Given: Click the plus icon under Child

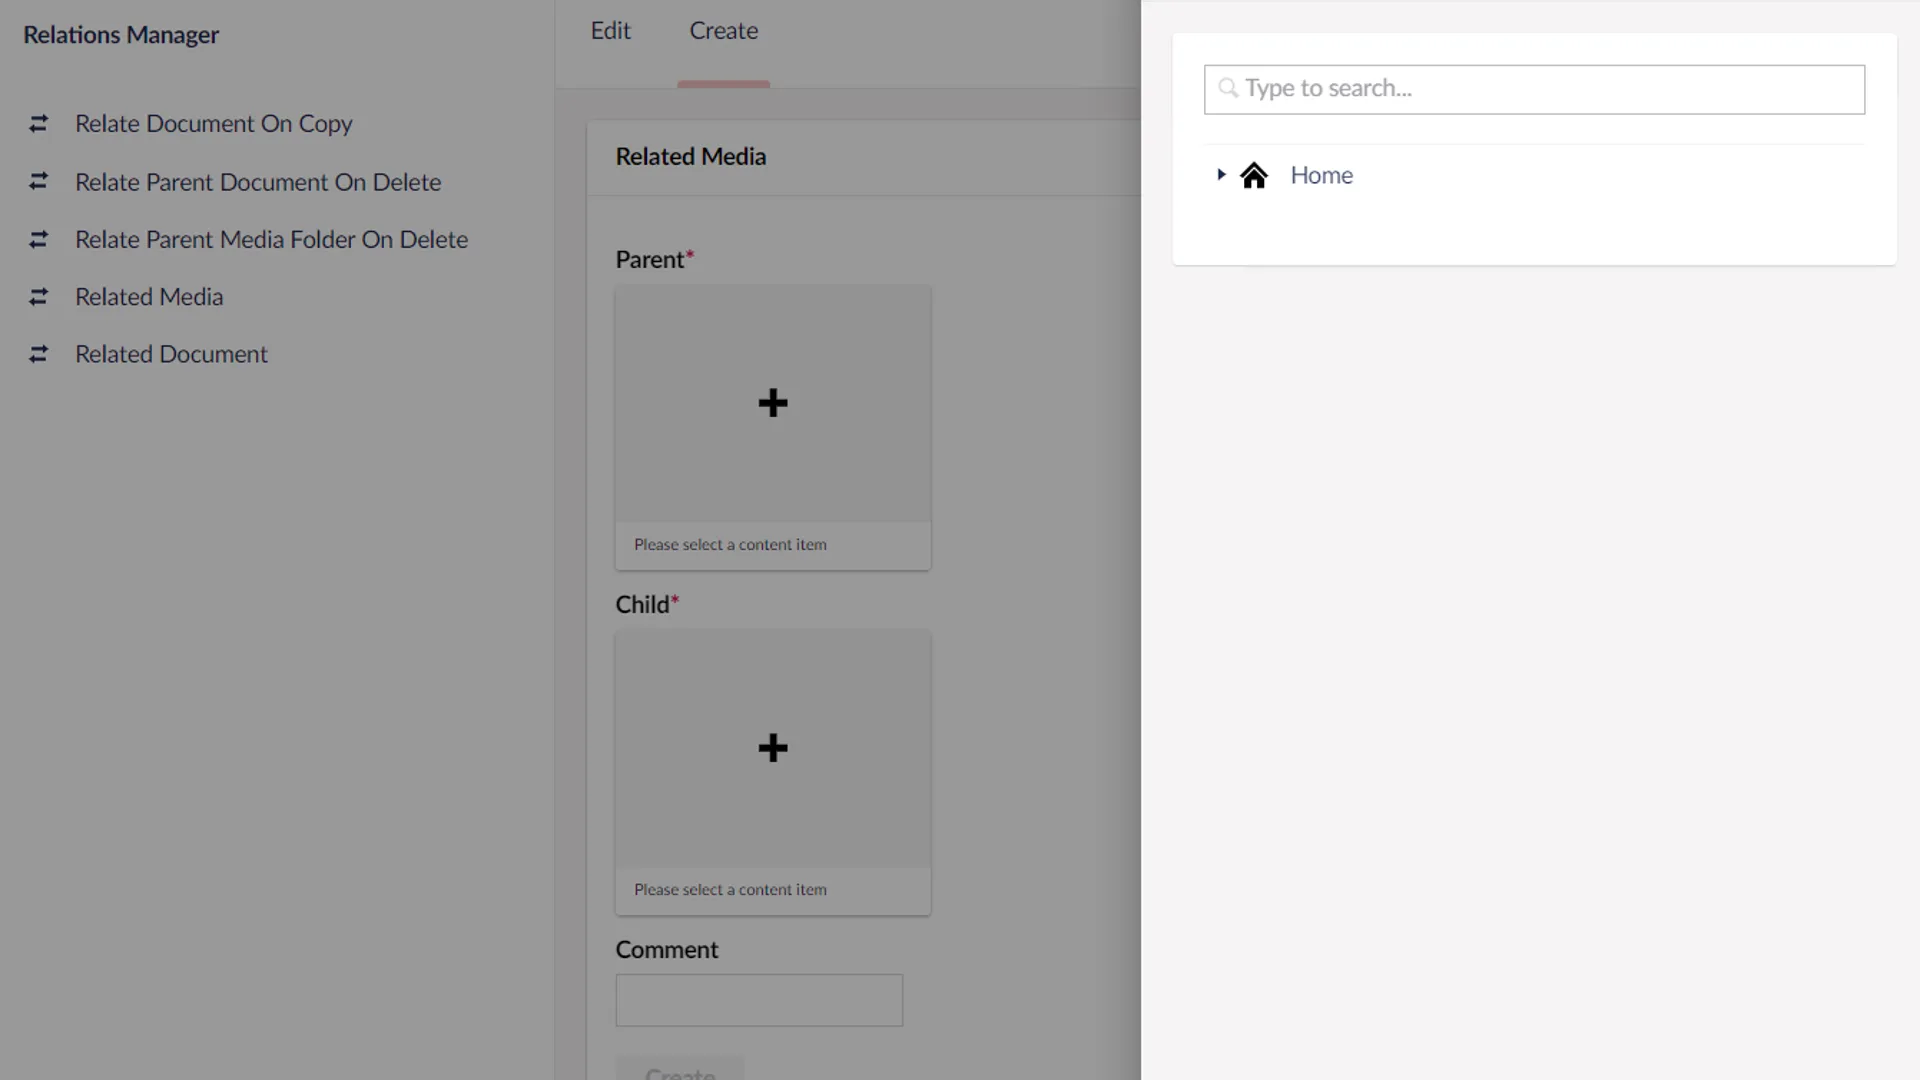Looking at the screenshot, I should pos(772,748).
